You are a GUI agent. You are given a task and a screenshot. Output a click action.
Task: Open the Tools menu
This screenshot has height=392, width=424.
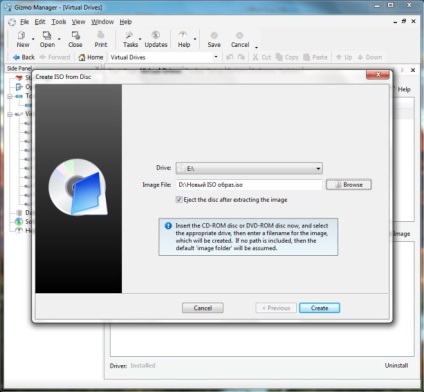click(59, 22)
